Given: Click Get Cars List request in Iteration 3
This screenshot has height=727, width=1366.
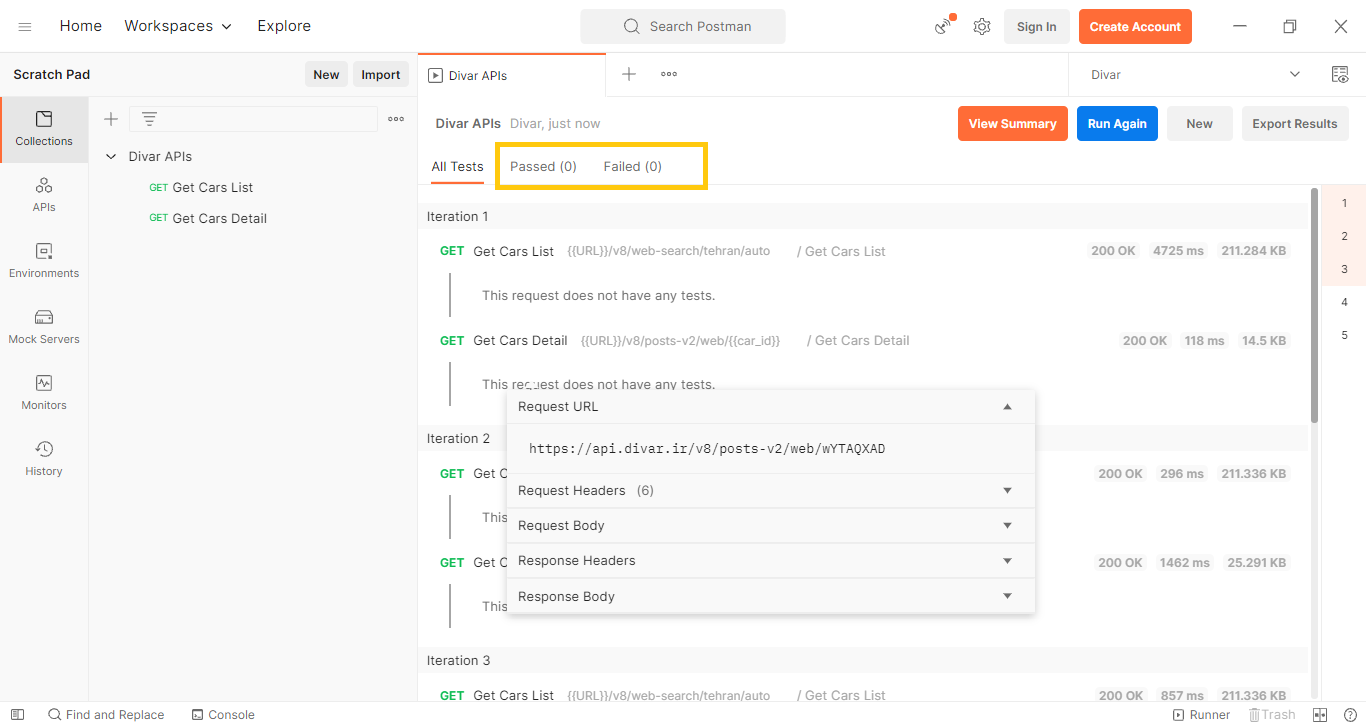Looking at the screenshot, I should pos(514,696).
